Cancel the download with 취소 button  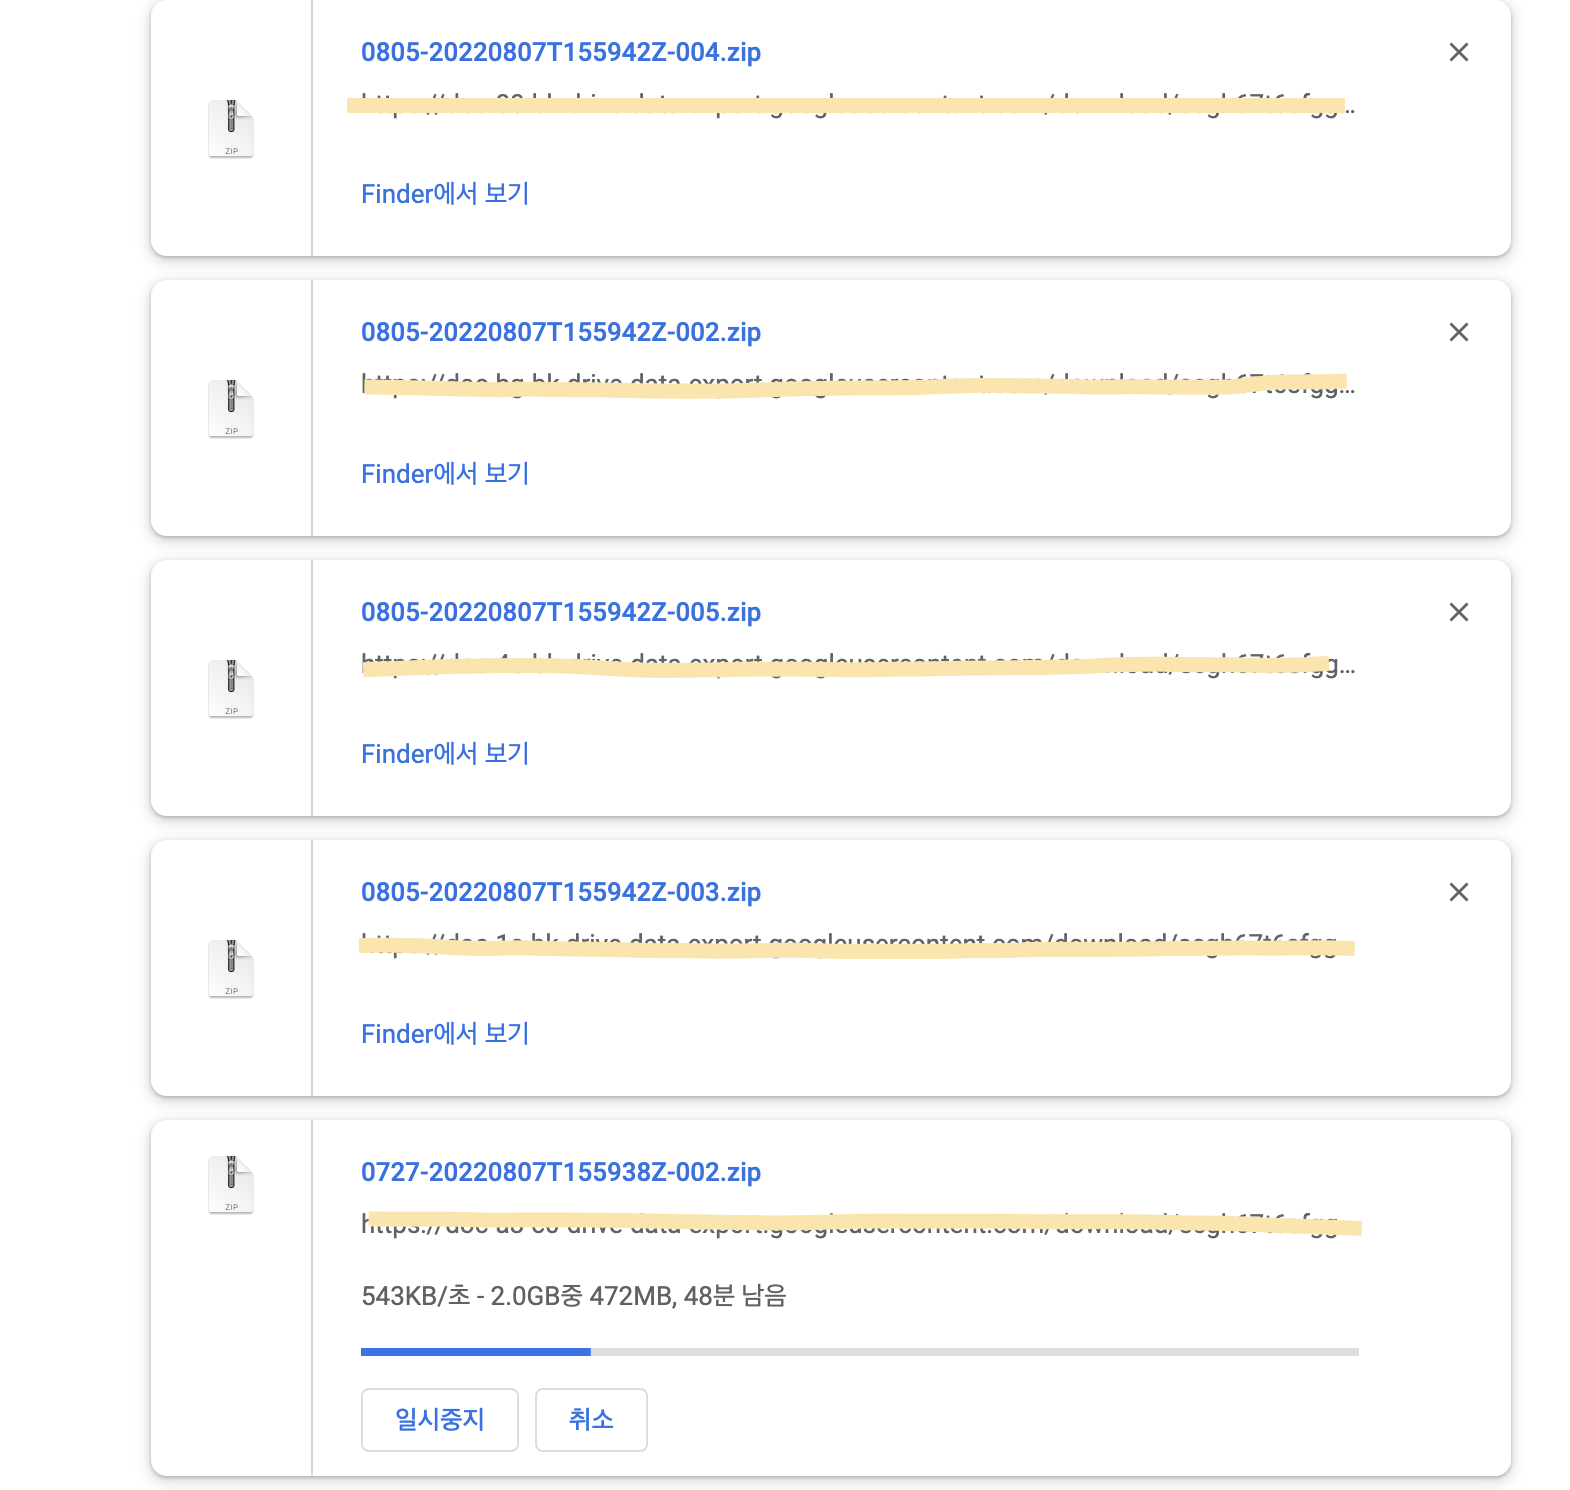(x=591, y=1419)
